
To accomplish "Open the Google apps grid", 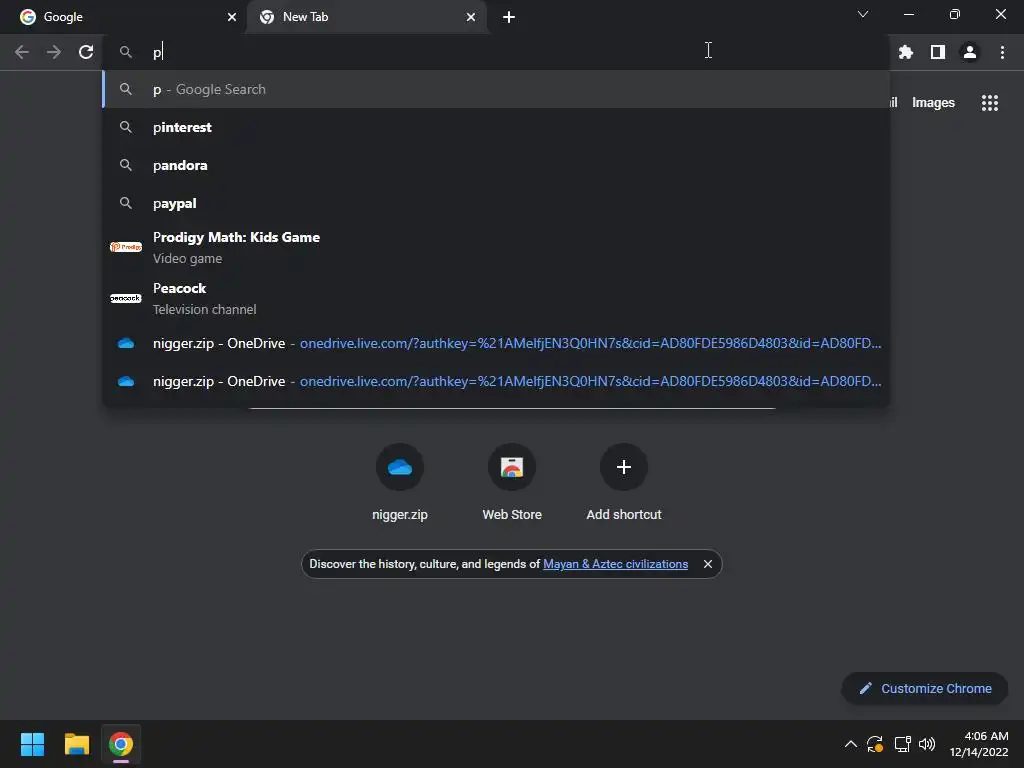I will [x=990, y=103].
